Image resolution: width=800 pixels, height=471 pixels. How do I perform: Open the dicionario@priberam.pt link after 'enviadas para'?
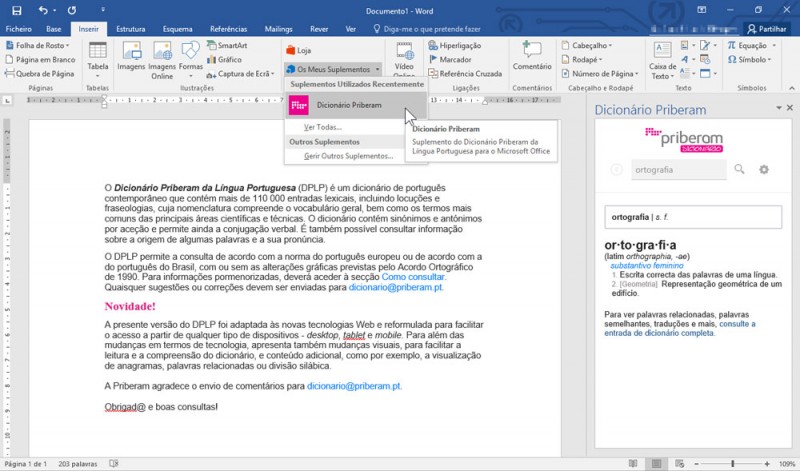click(x=396, y=288)
